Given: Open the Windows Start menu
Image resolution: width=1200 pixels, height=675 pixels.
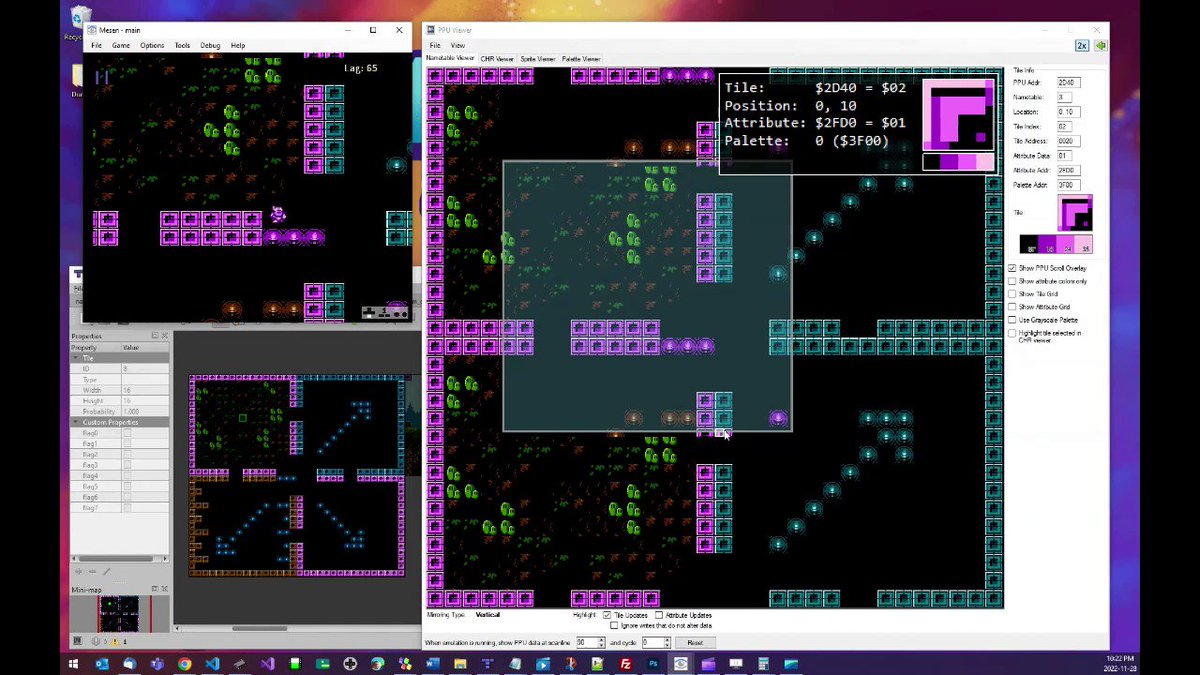Looking at the screenshot, I should 71,663.
